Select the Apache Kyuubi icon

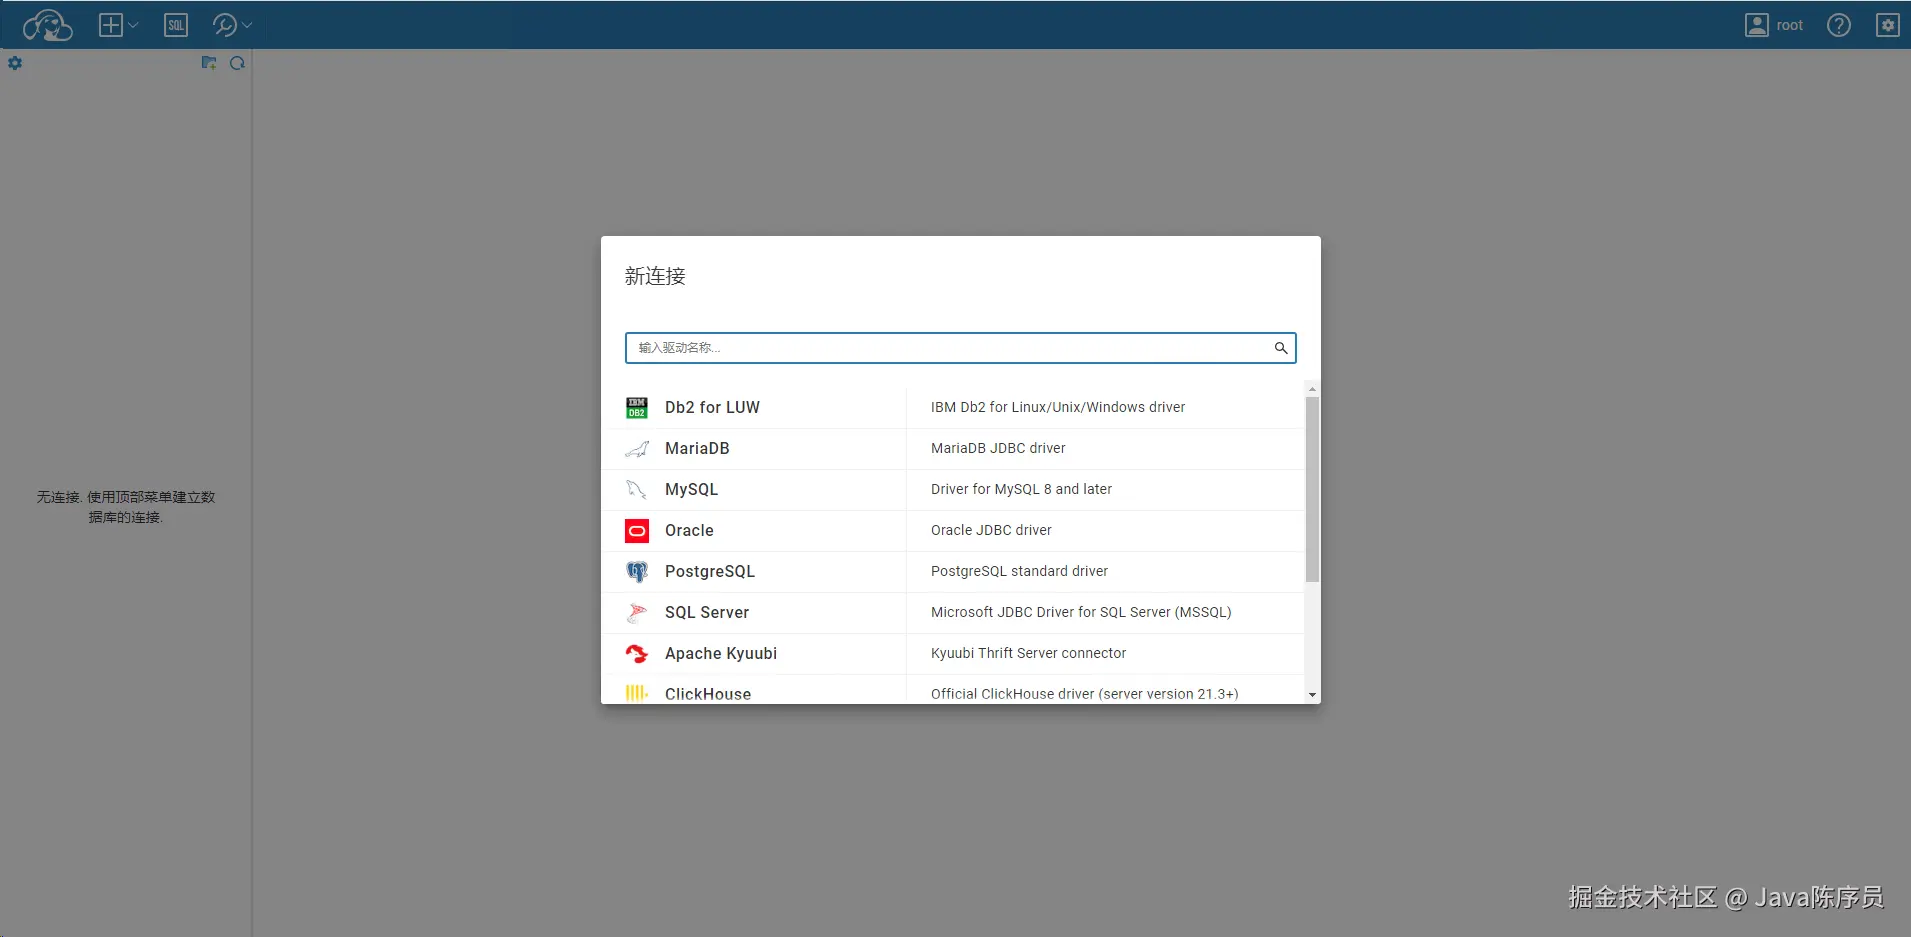click(x=637, y=653)
